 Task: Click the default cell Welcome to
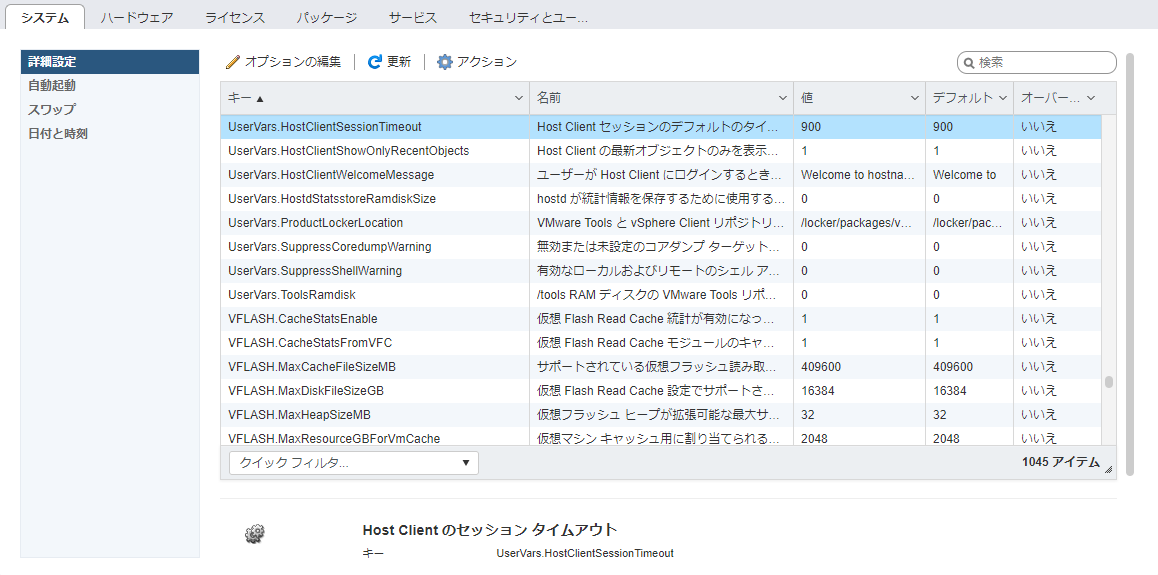point(969,175)
